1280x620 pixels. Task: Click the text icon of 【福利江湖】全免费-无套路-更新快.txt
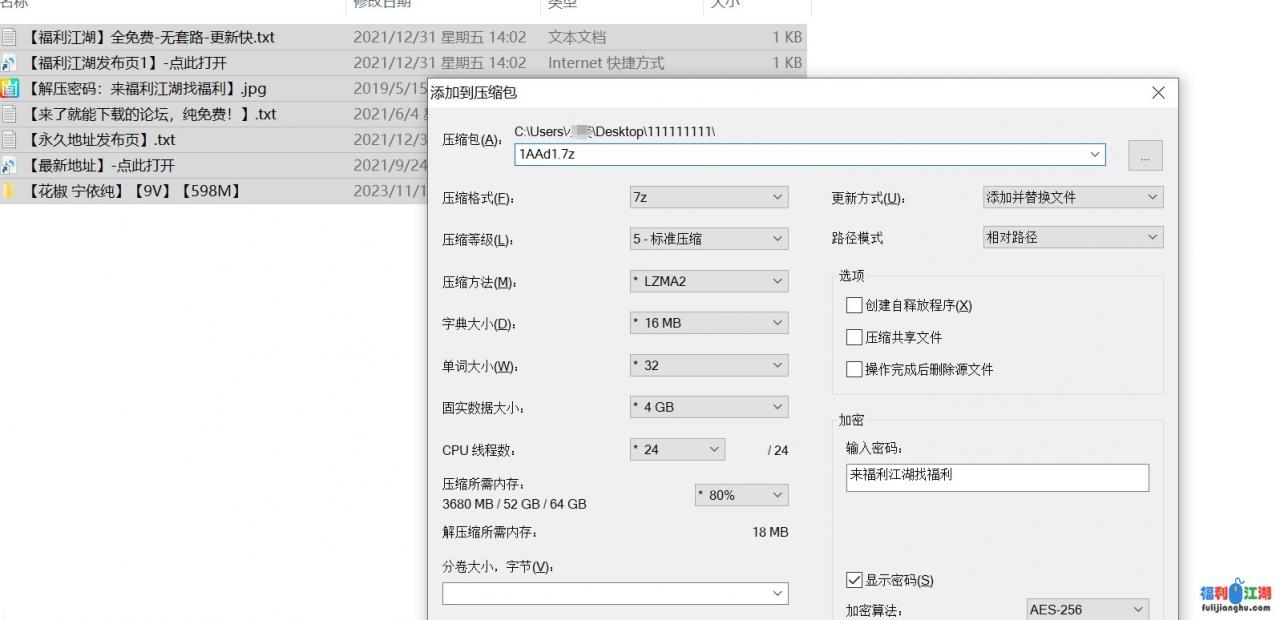tap(9, 36)
